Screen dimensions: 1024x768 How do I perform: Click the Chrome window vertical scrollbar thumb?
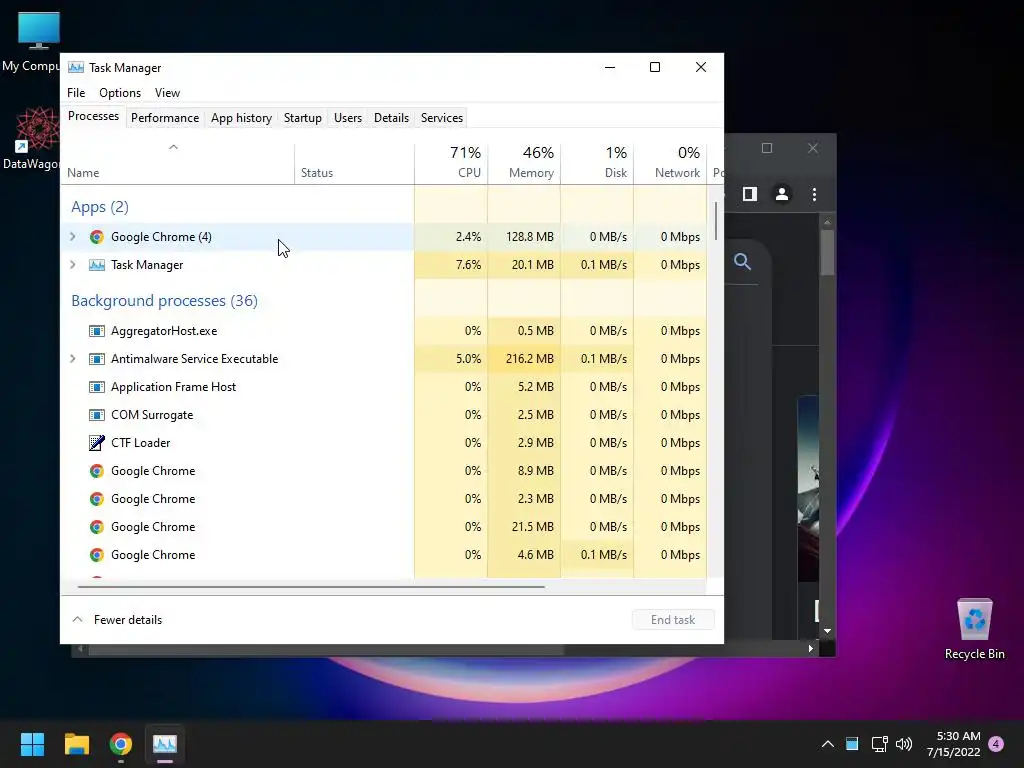(827, 253)
